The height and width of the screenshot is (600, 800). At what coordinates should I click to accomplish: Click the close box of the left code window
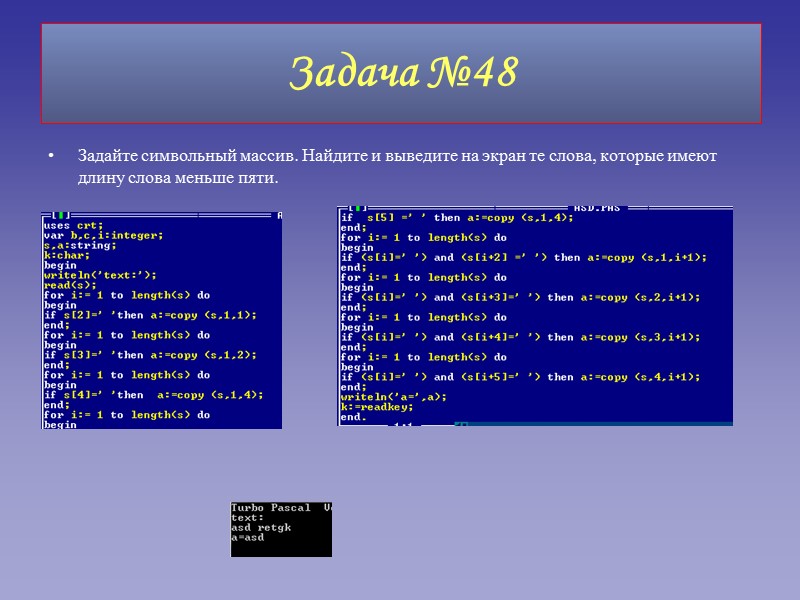[x=61, y=215]
